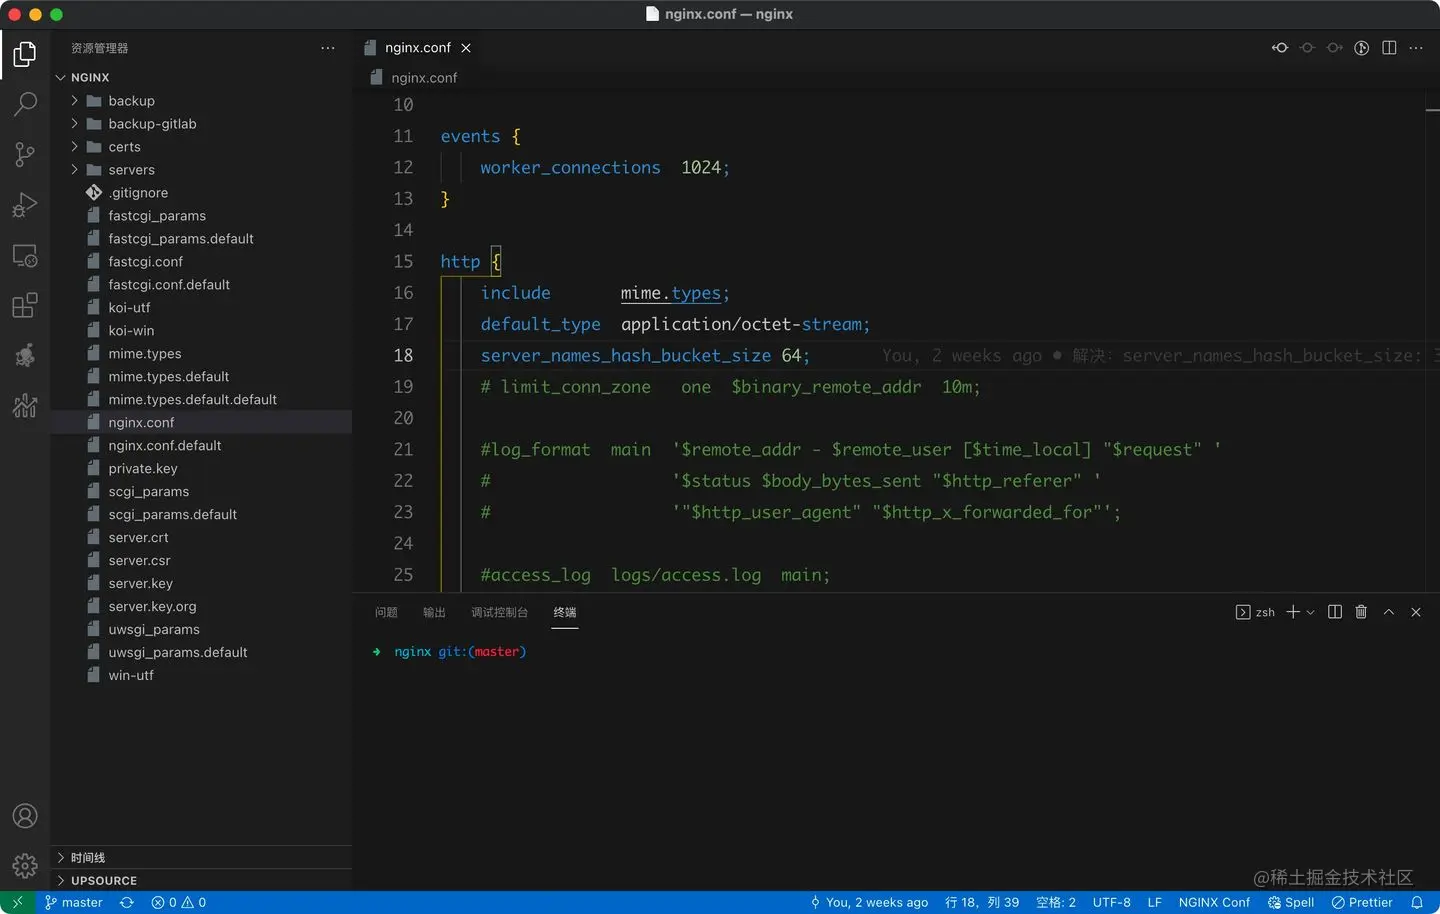Open fastcgi.conf file
1440x914 pixels.
pos(201,262)
